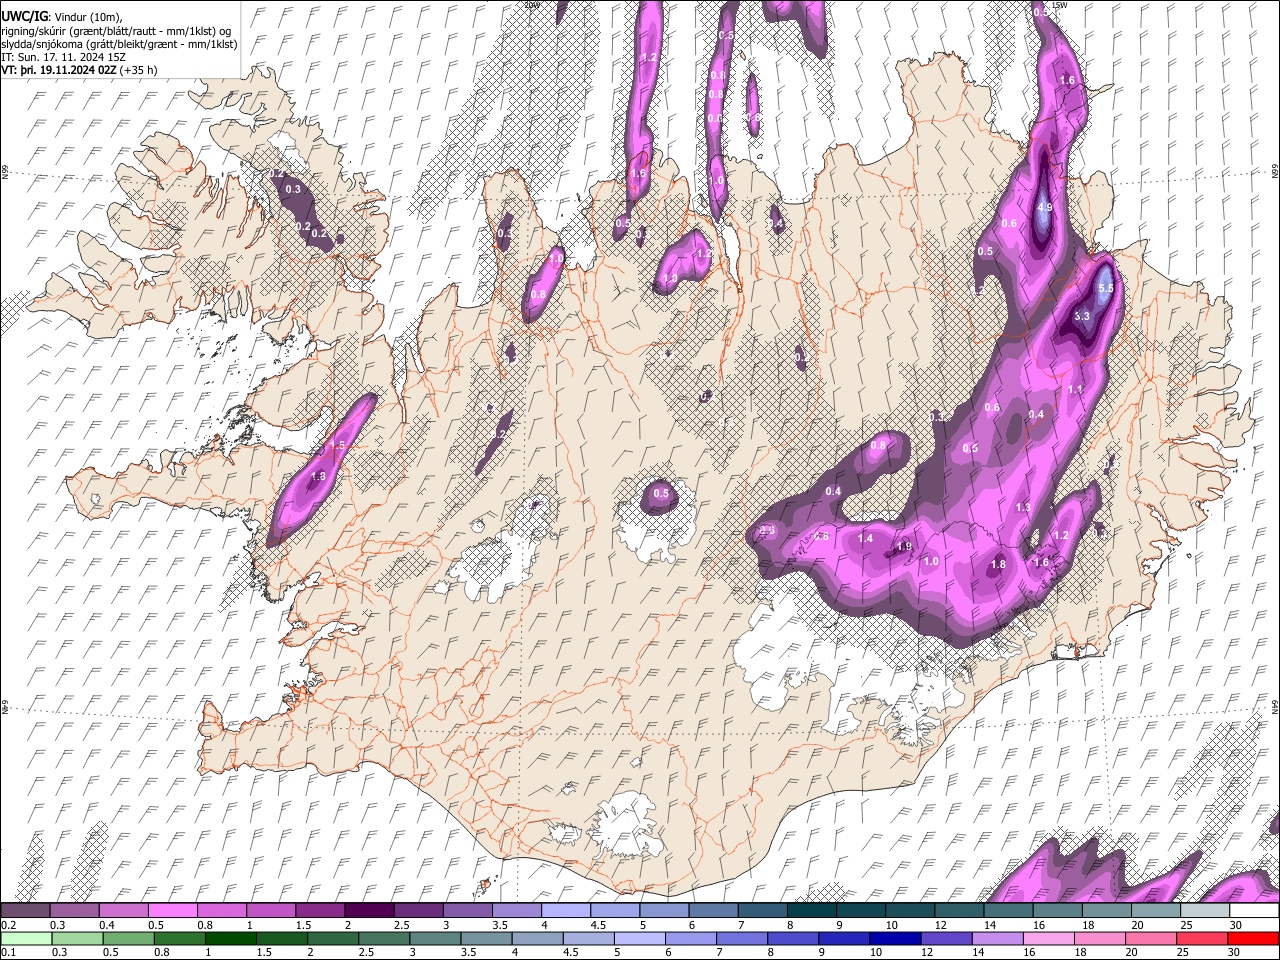Screen dimensions: 1280x960
Task: Click the 'VT: þri. 19.11.2024 02Z' valid time
Action: coord(58,71)
